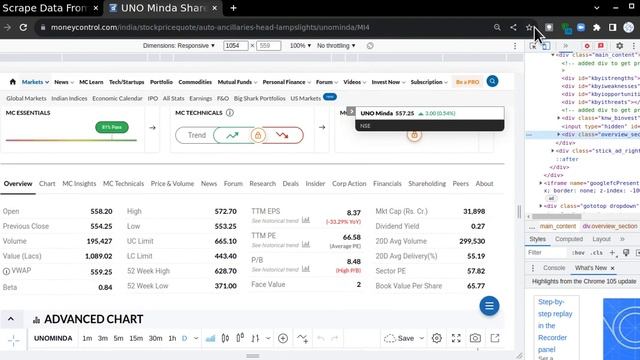Take a chart snapshot with the camera icon

click(475, 338)
